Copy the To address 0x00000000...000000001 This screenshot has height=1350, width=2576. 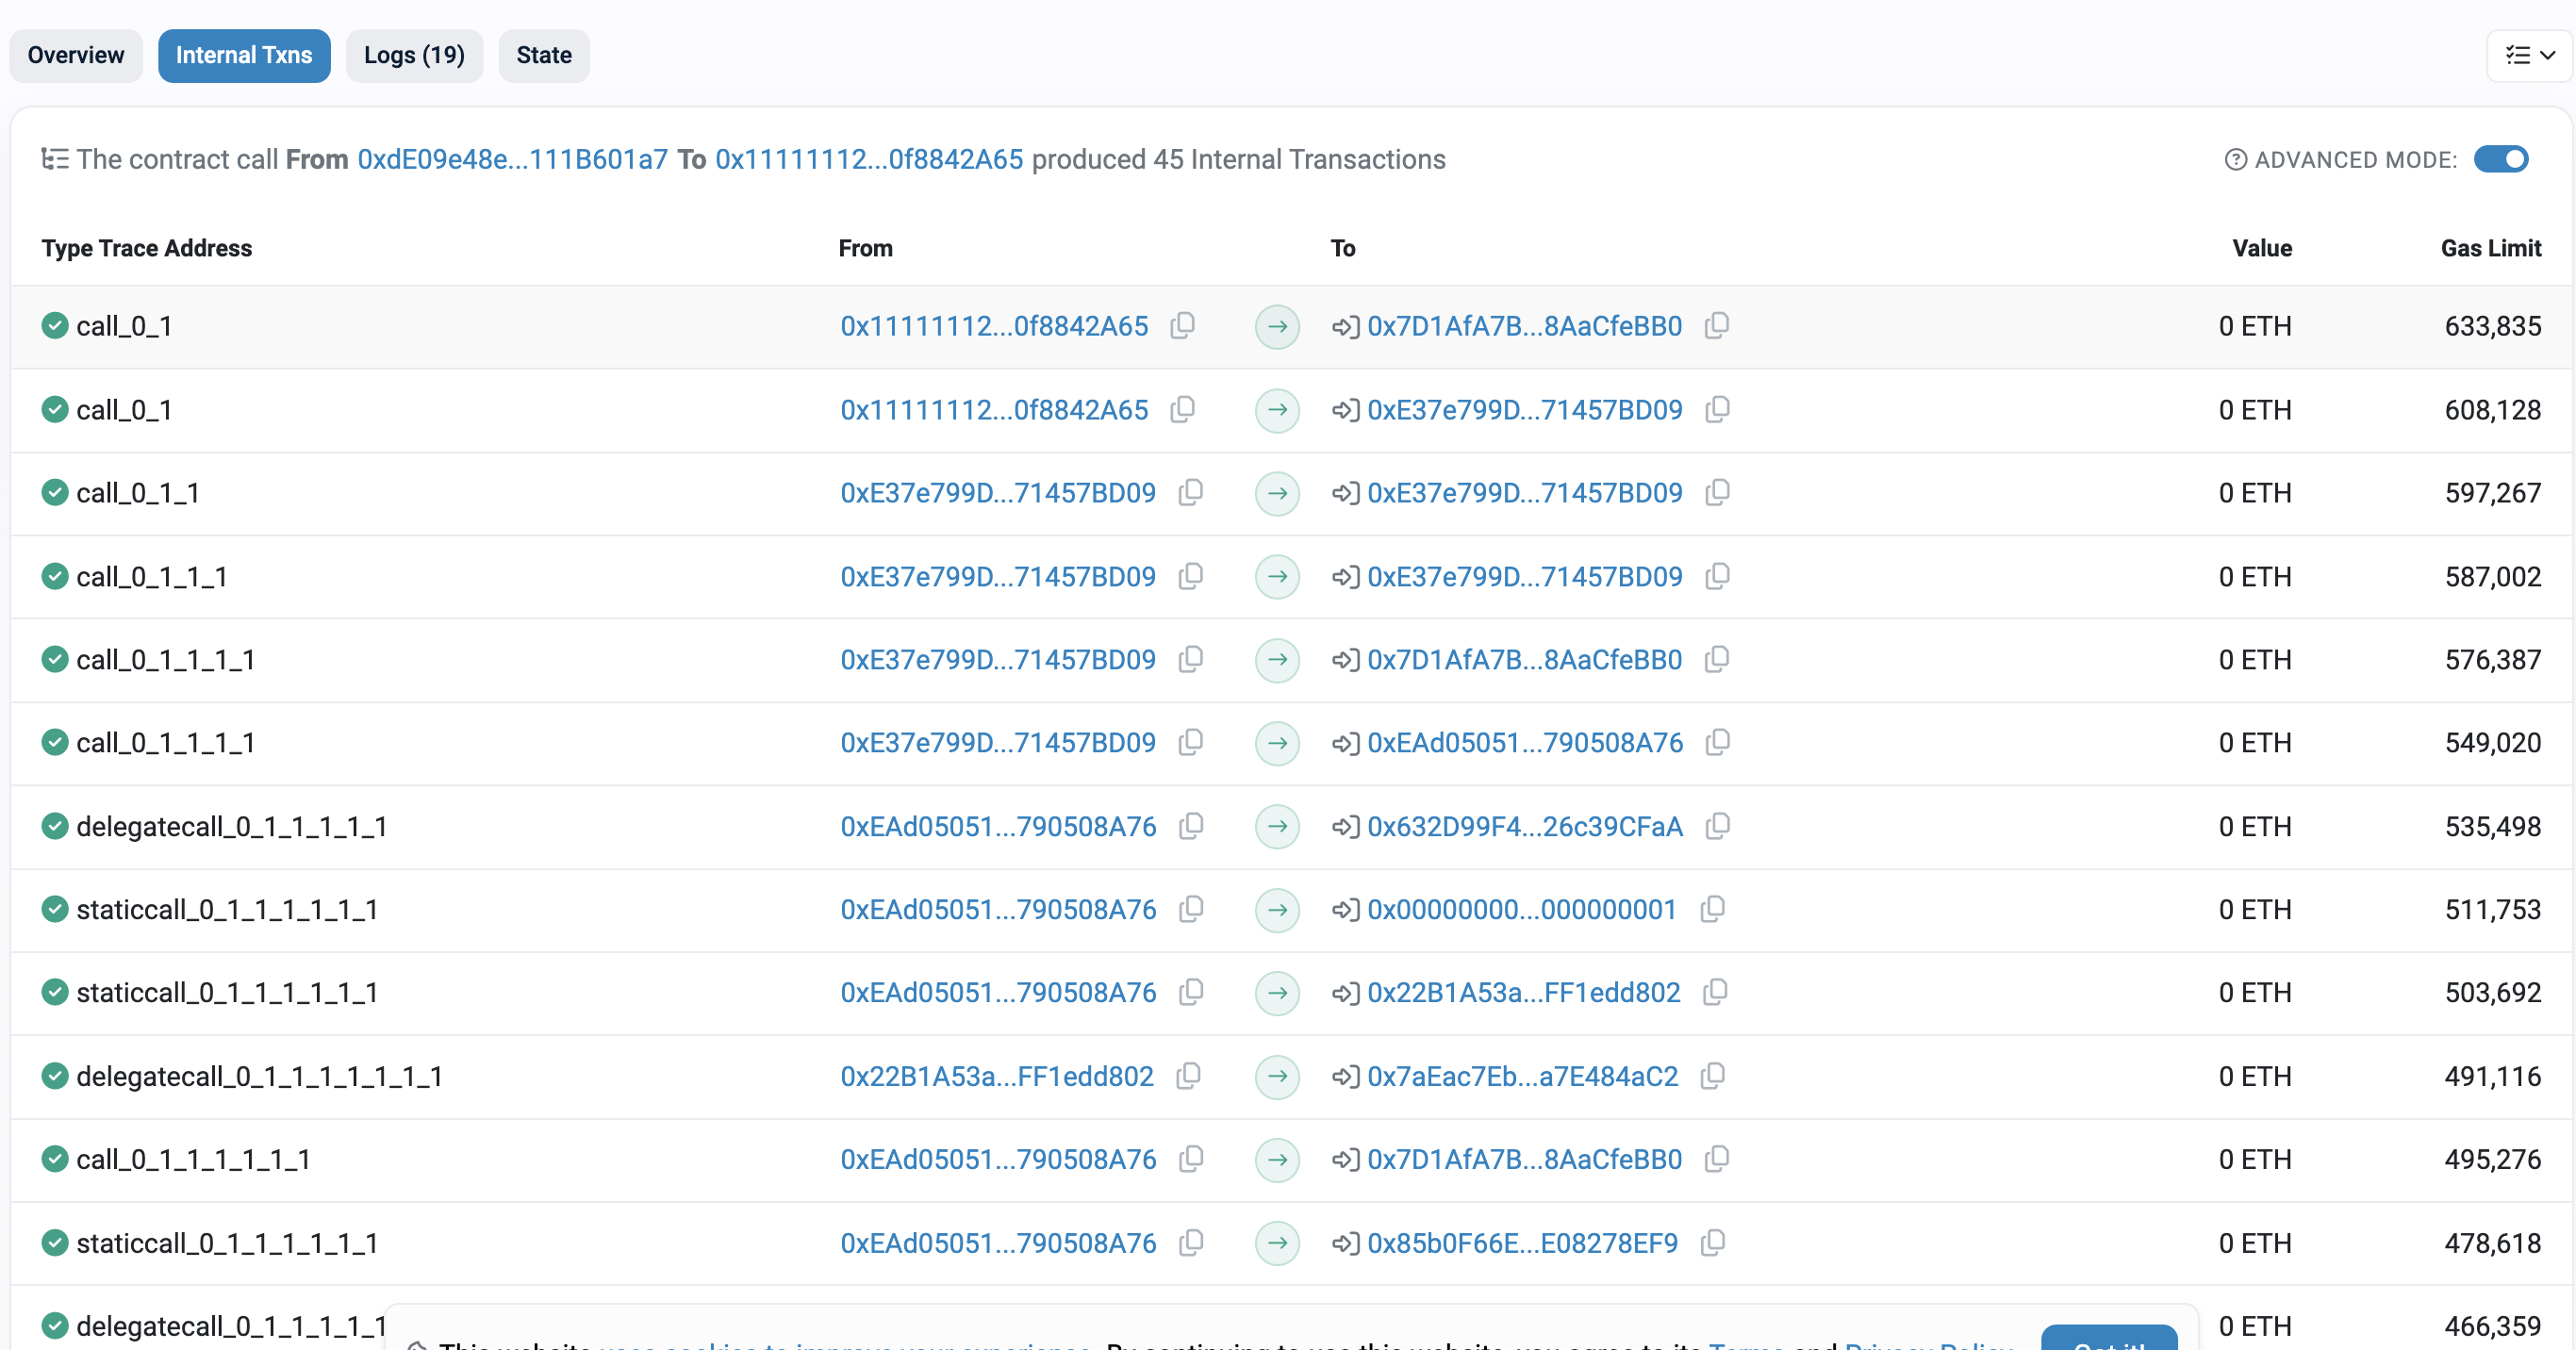pyautogui.click(x=1712, y=909)
